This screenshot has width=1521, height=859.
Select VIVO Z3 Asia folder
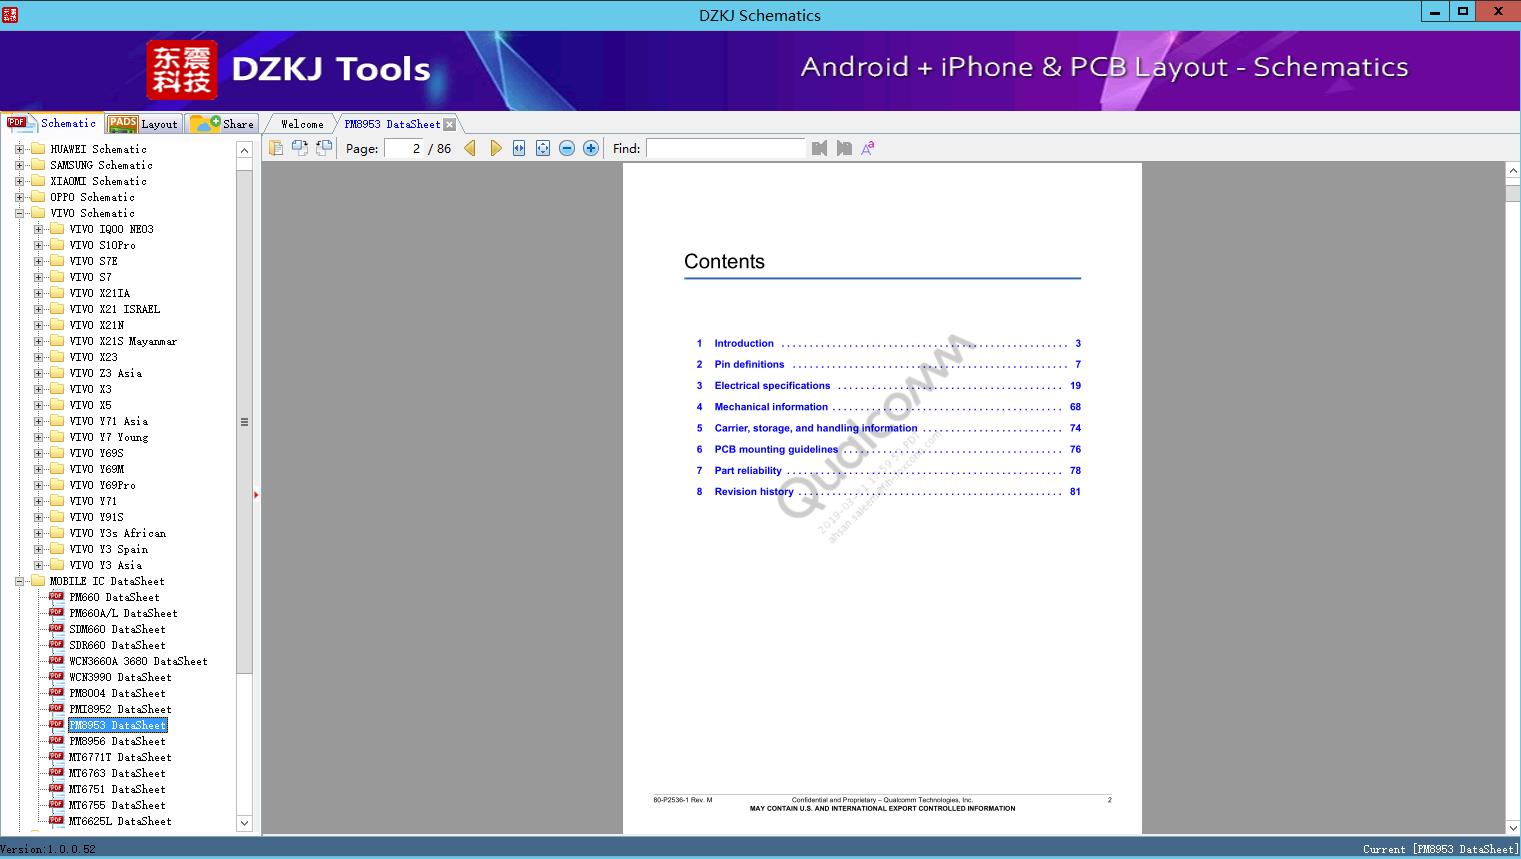106,373
